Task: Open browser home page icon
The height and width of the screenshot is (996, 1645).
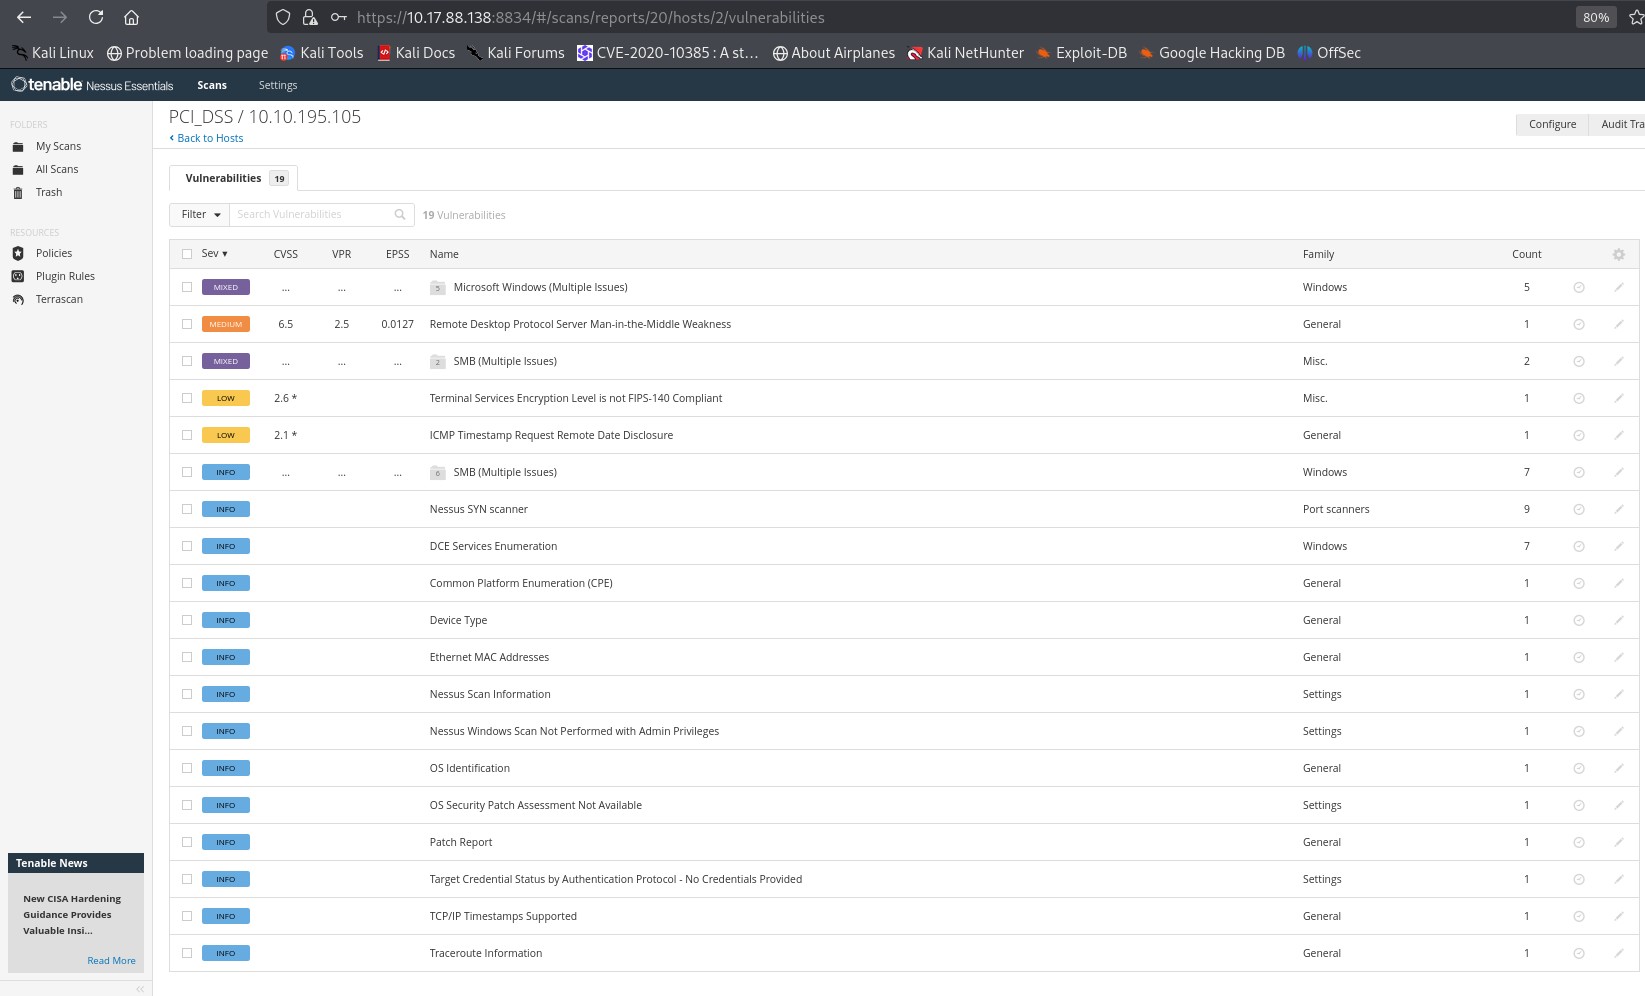Action: [x=131, y=17]
